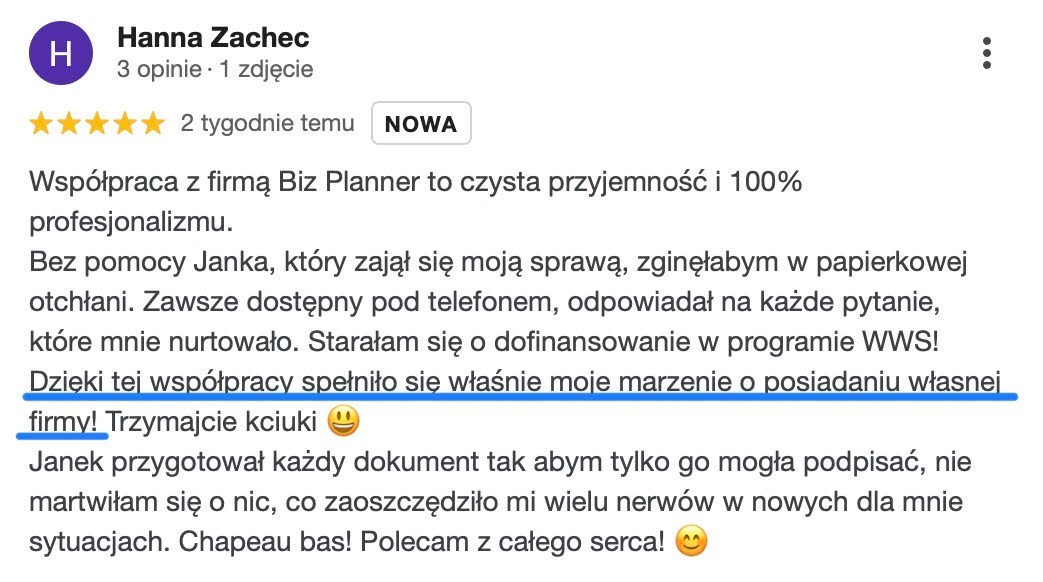Click the NOWA badge
This screenshot has width=1043, height=582.
pyautogui.click(x=420, y=124)
